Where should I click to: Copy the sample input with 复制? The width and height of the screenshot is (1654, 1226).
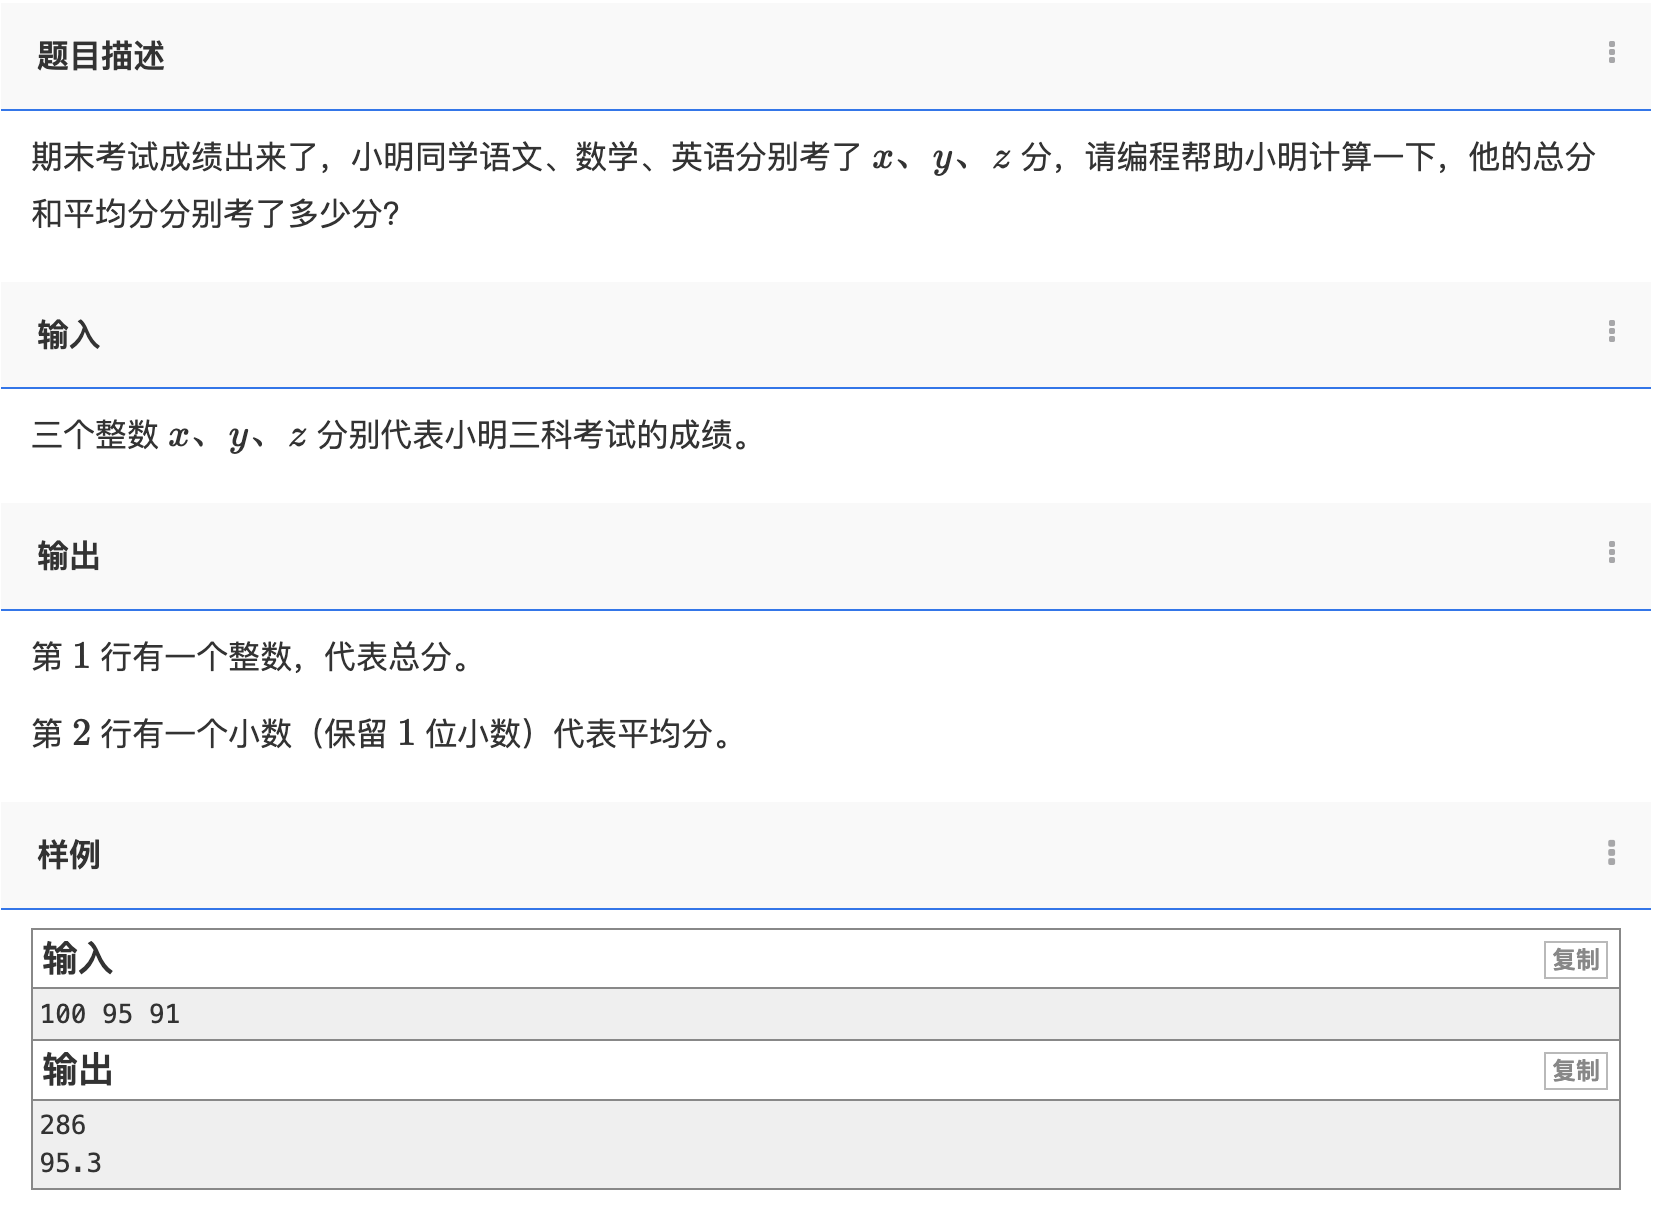[1575, 960]
